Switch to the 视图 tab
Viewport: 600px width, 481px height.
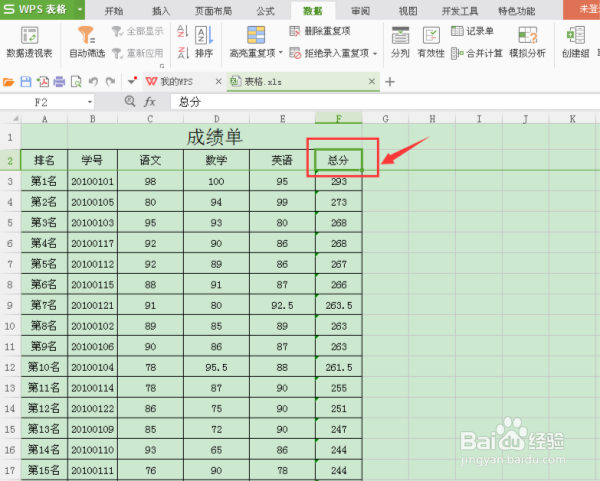[408, 11]
